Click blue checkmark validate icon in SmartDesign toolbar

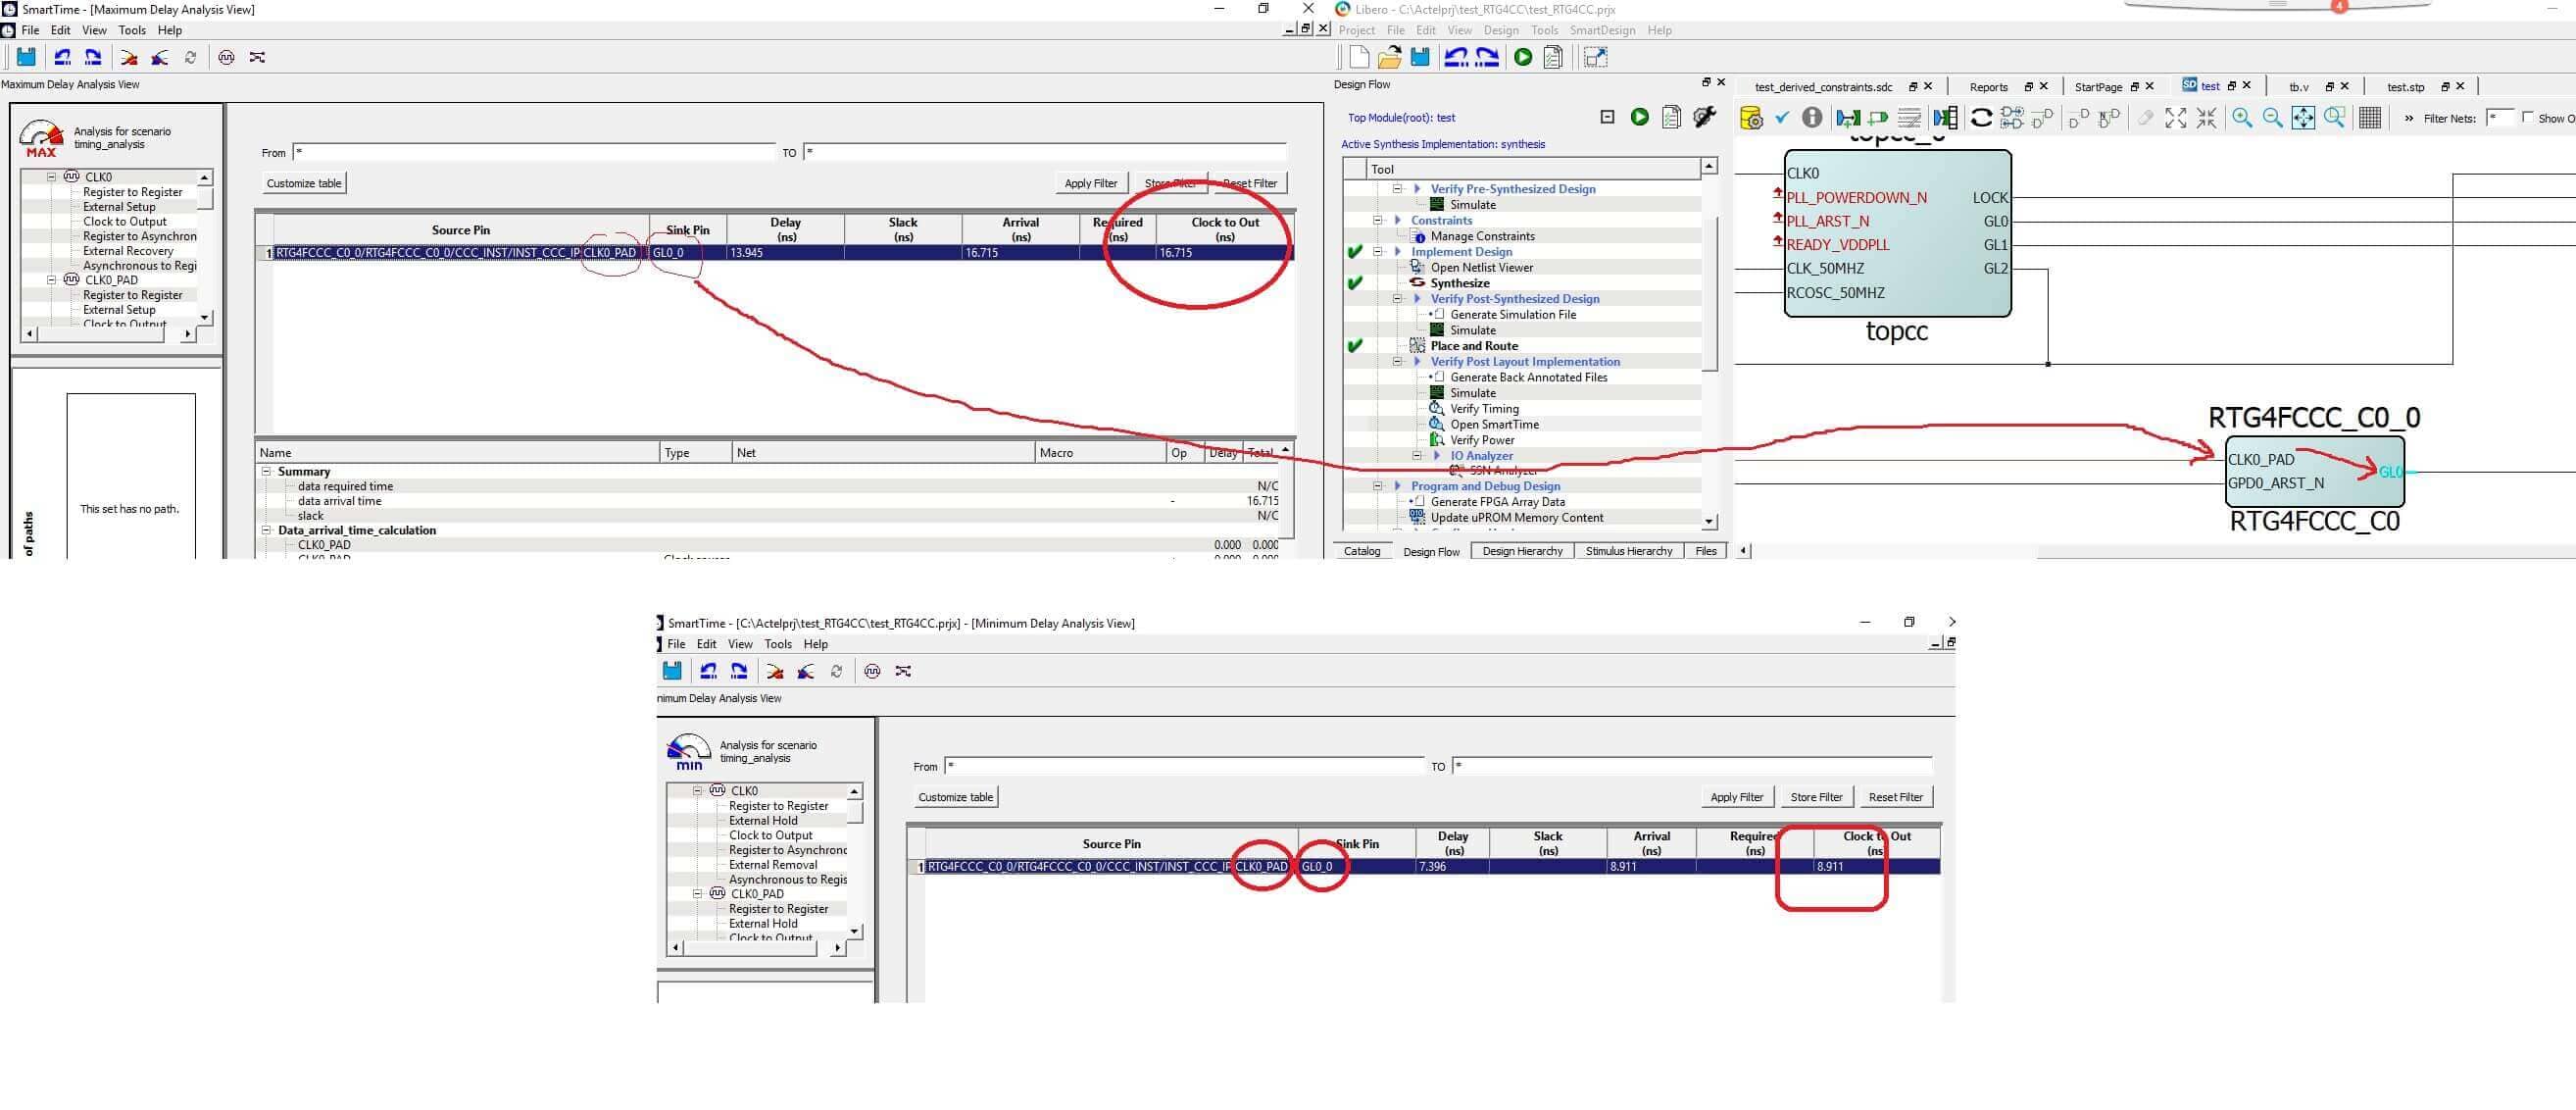1781,117
